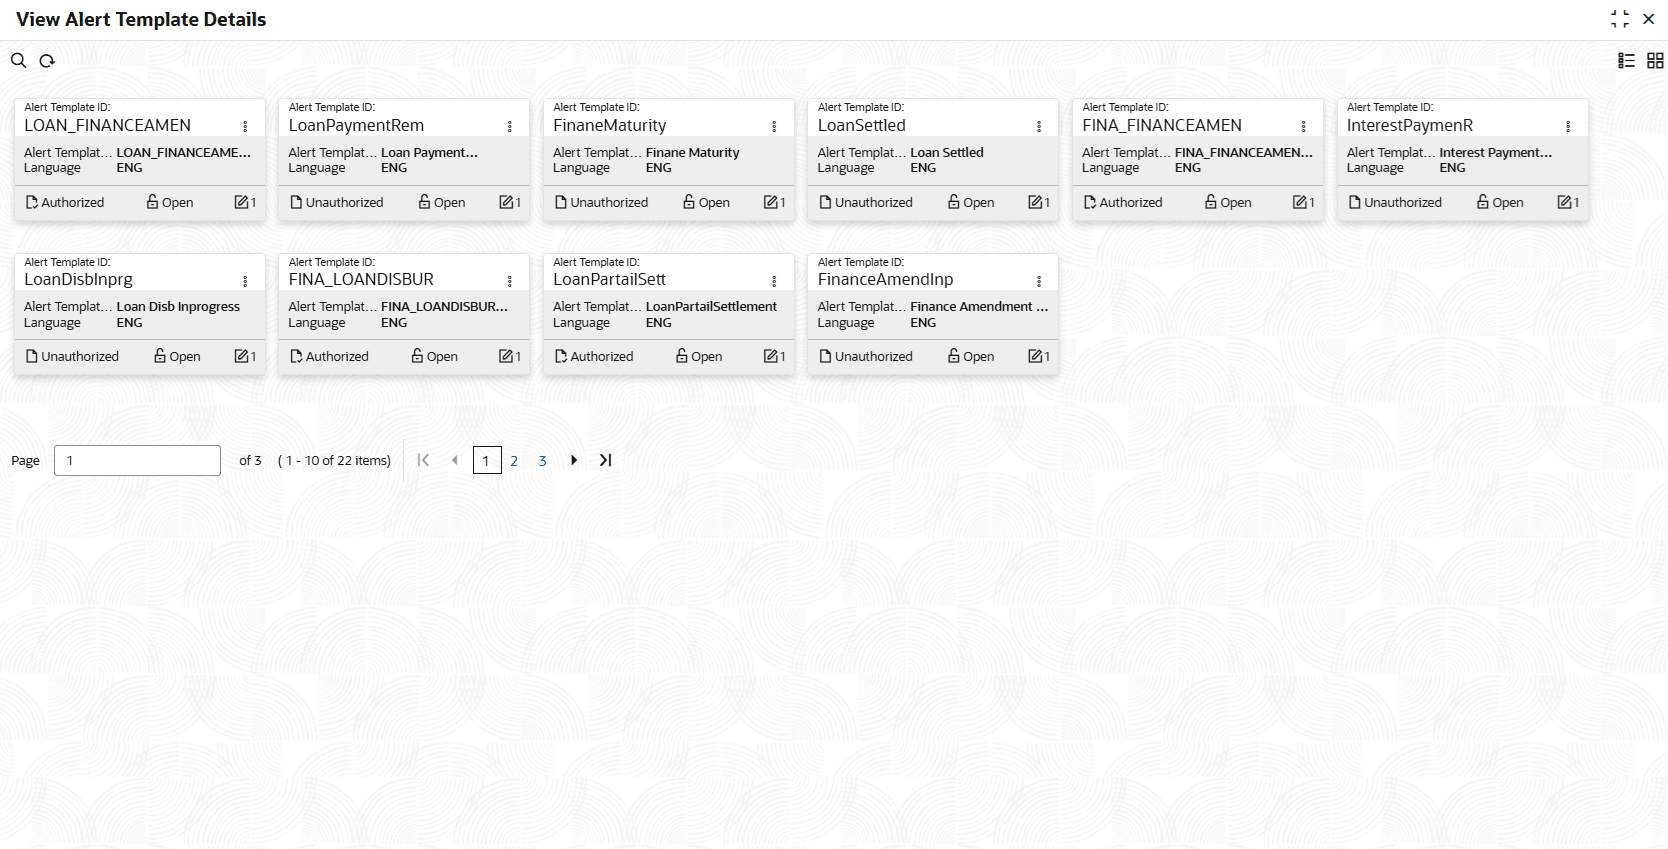Advance to next page with forward arrow
1668x849 pixels.
coord(574,460)
